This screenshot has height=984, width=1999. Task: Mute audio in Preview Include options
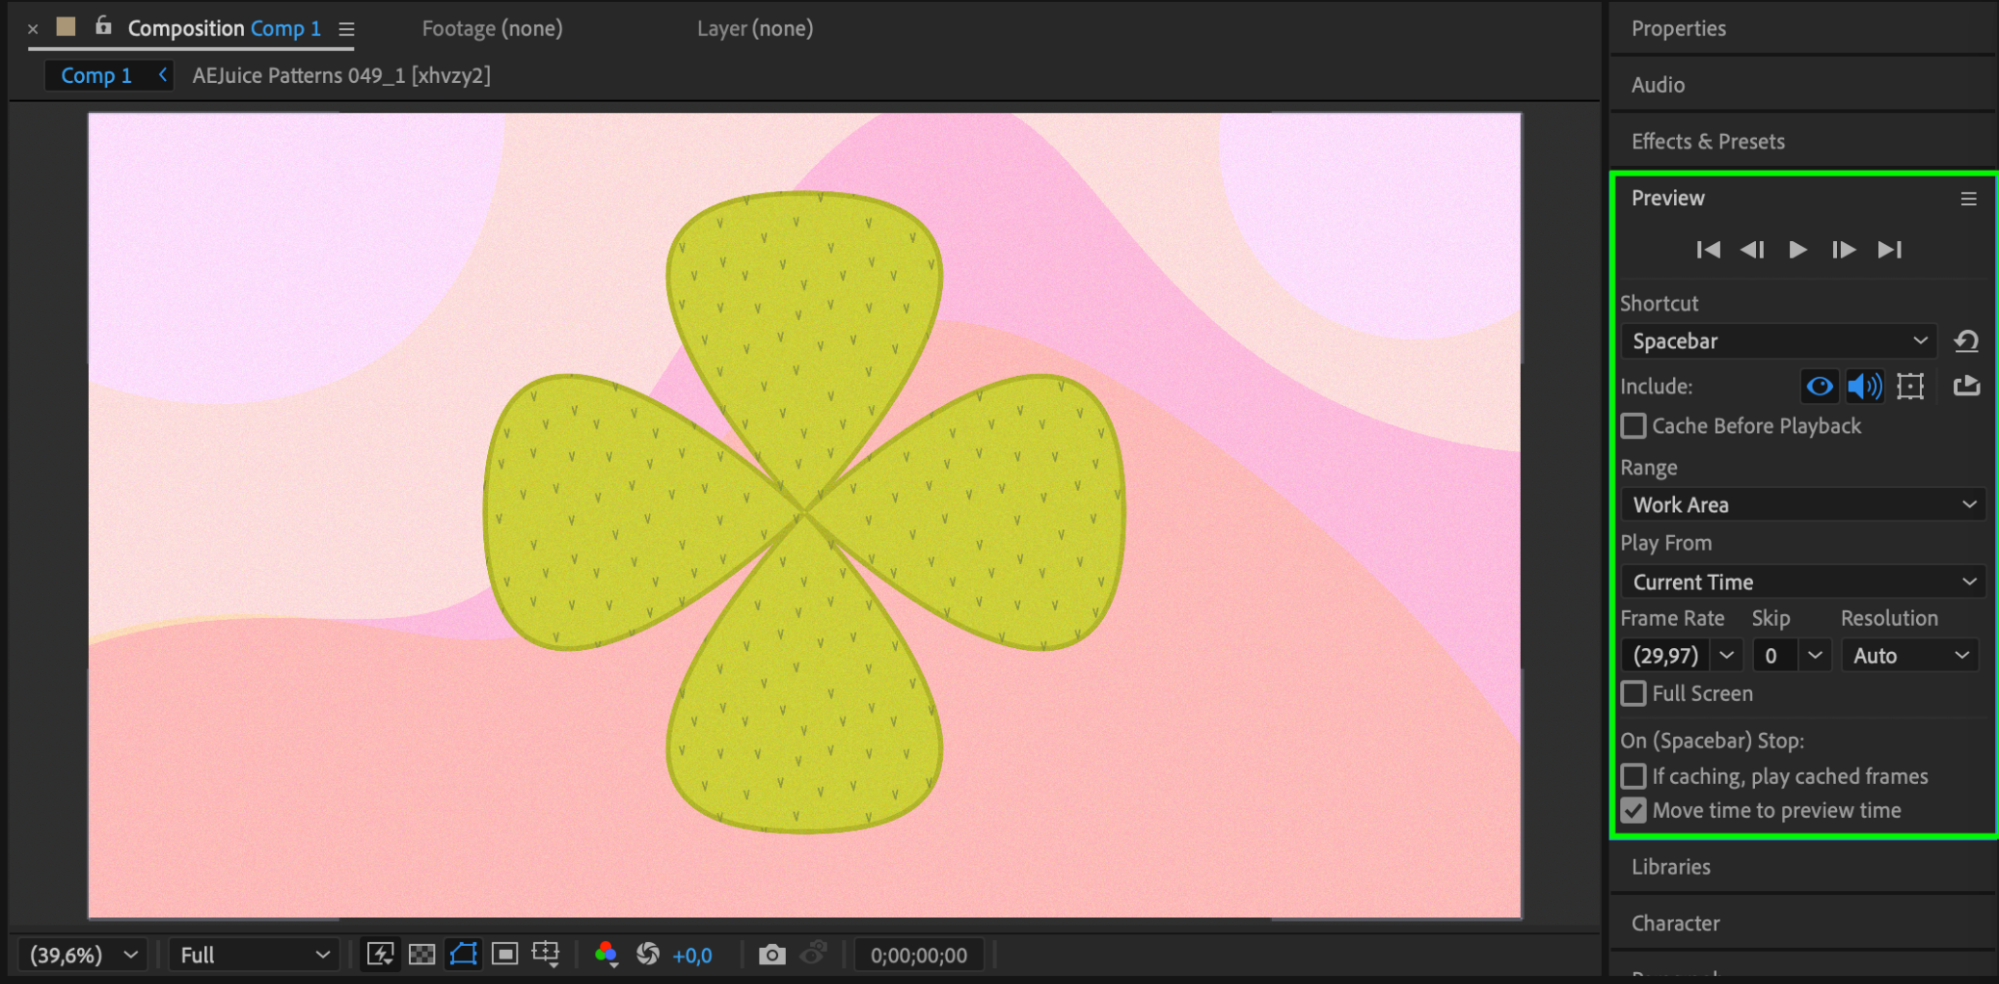[1864, 386]
